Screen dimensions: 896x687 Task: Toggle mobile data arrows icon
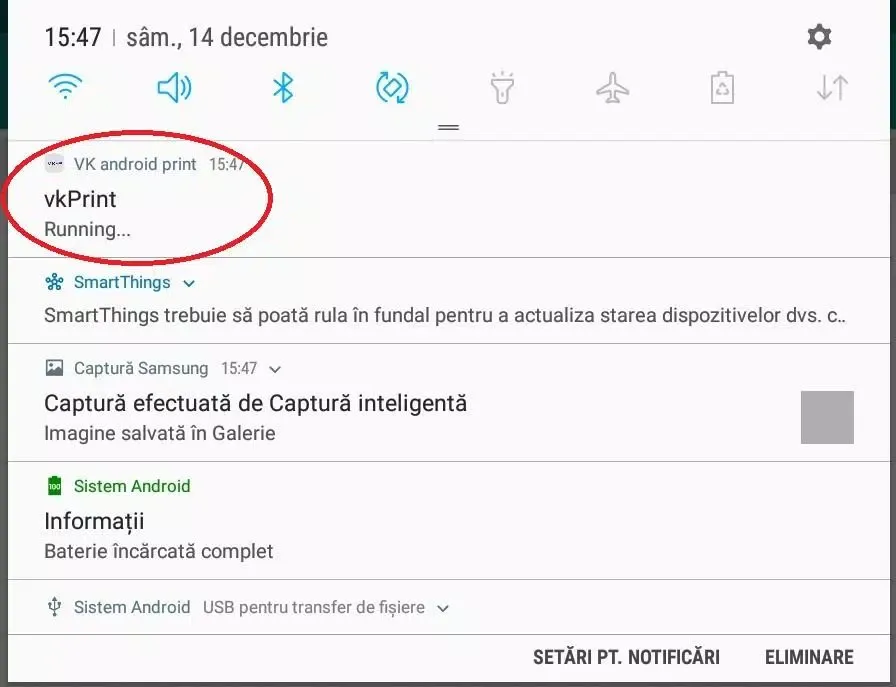[832, 88]
